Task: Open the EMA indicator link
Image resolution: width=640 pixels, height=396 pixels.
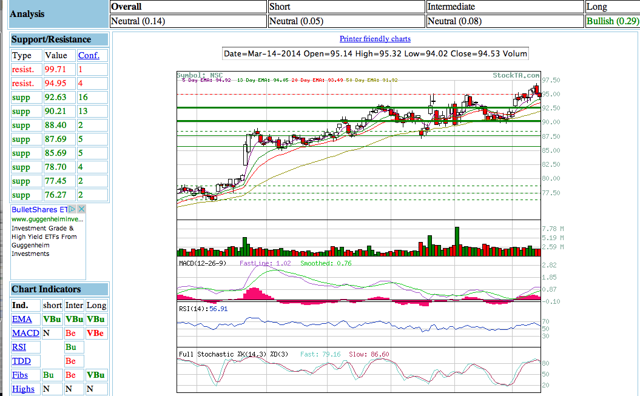Action: 22,319
